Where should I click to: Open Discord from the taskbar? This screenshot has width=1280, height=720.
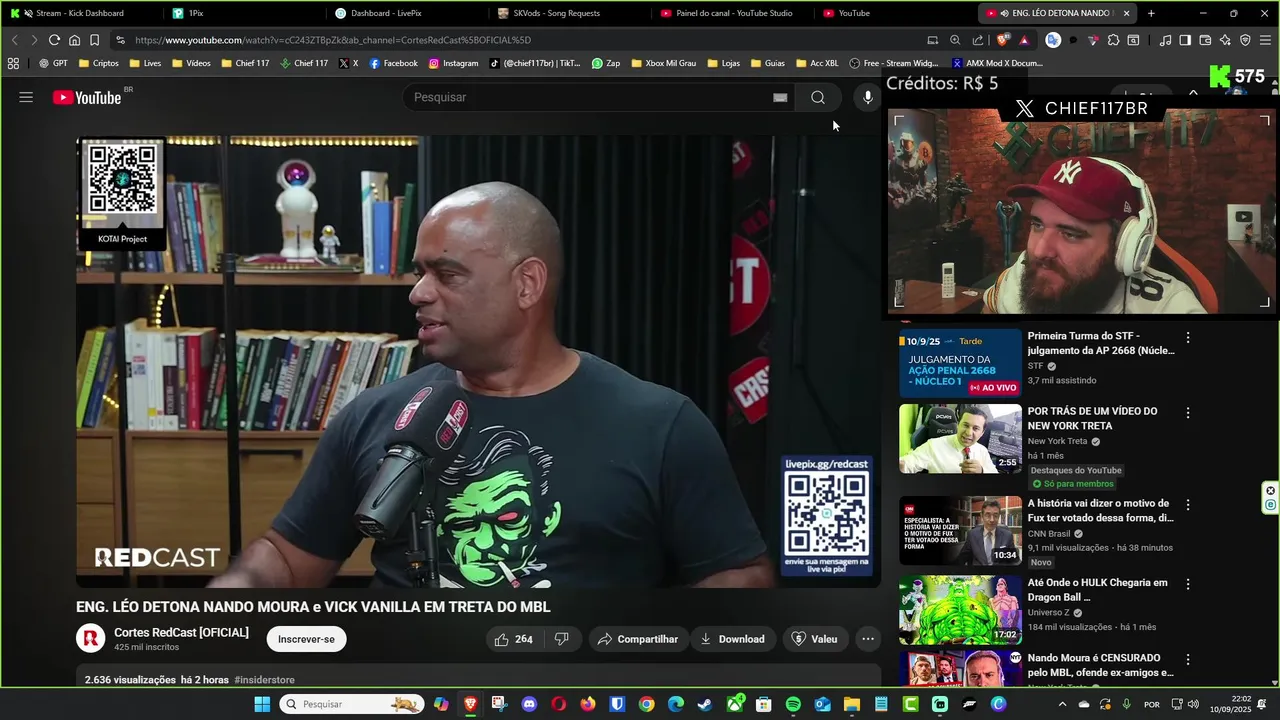[529, 704]
